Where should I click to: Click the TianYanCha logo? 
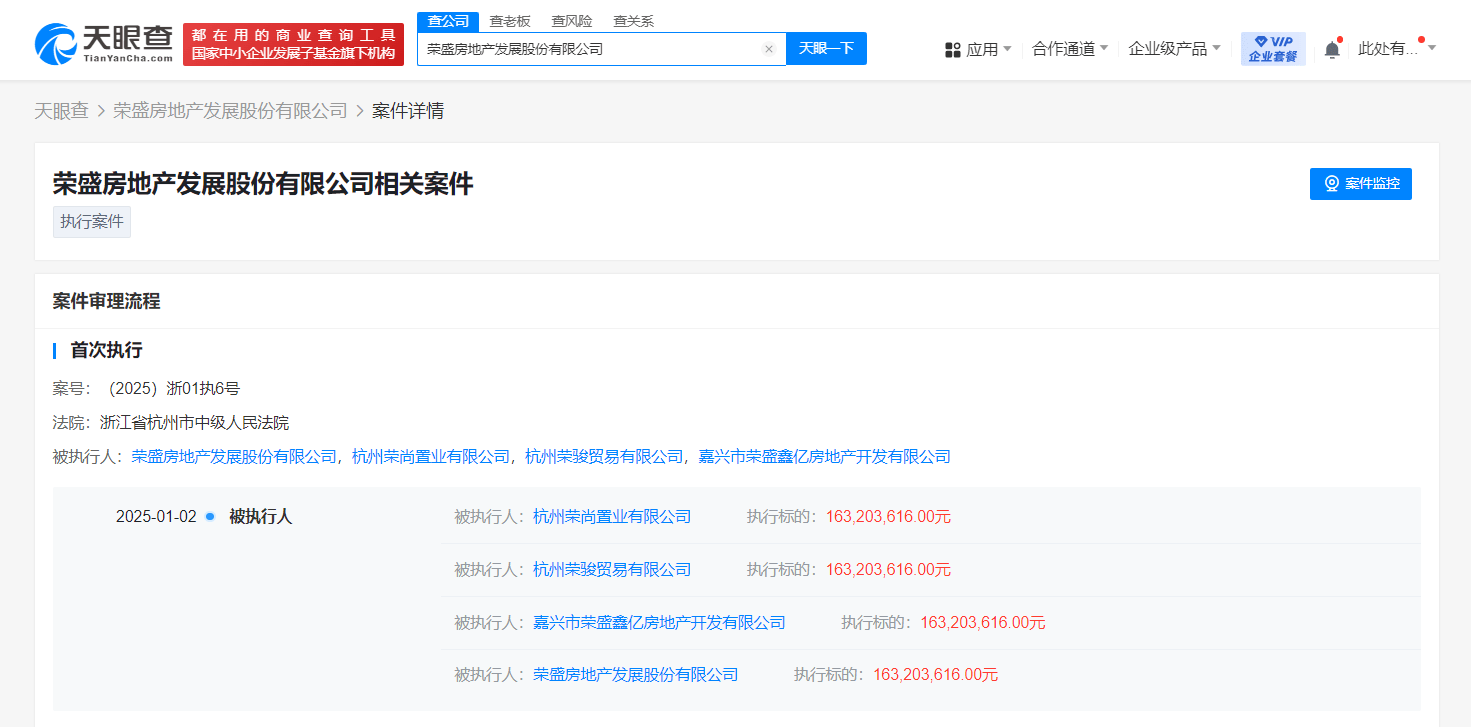coord(105,44)
